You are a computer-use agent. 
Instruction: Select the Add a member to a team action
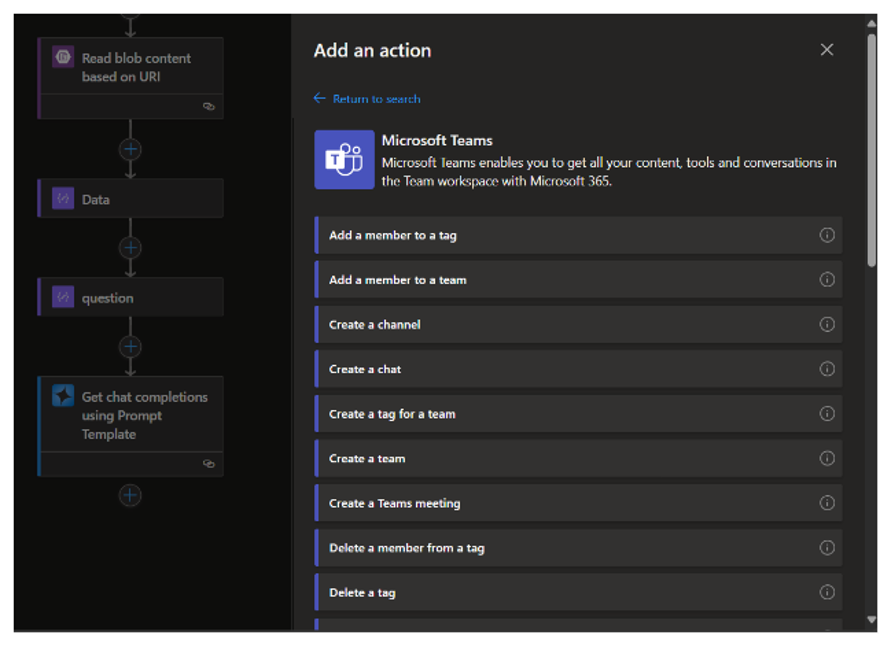point(578,280)
